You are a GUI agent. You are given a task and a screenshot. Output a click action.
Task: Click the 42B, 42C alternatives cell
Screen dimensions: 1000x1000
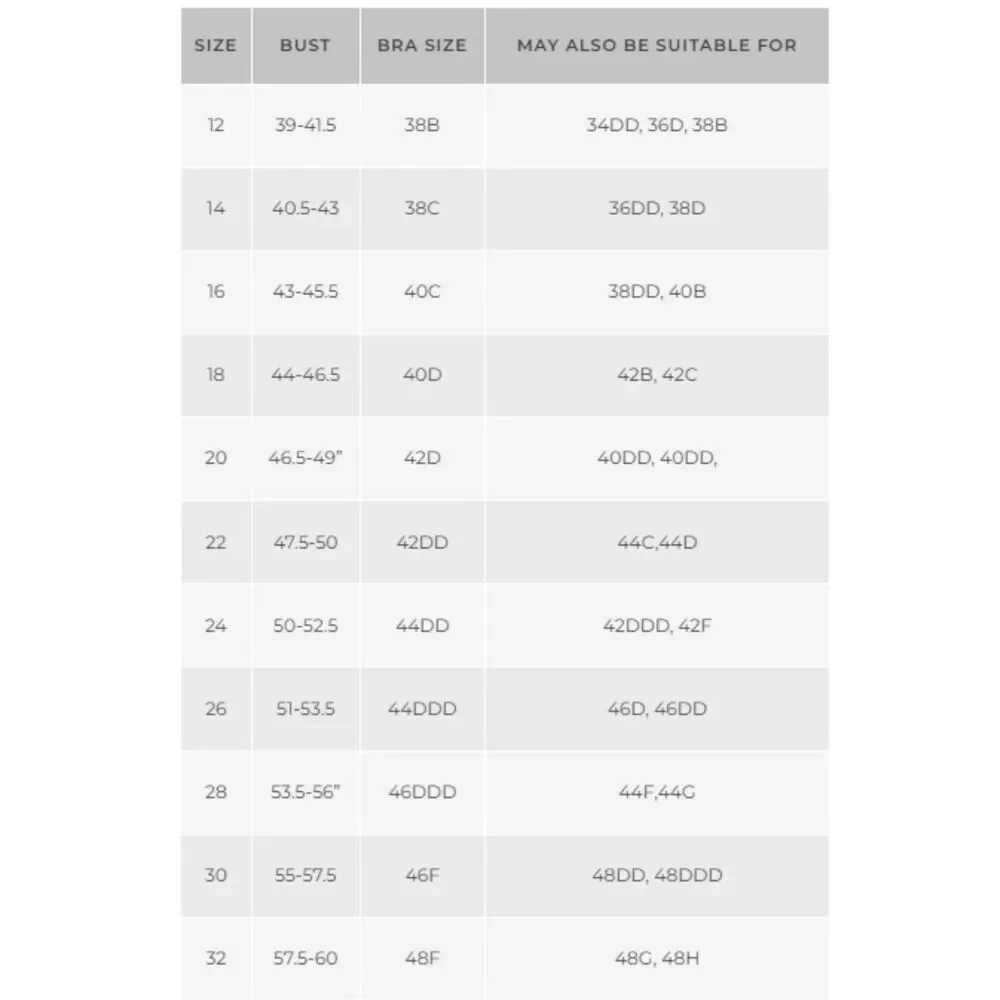(x=657, y=375)
